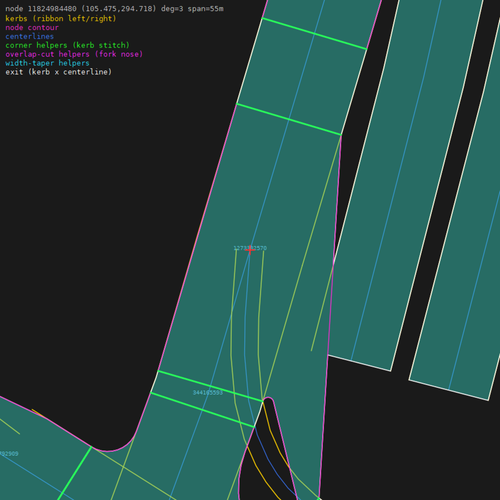Click the way label 344165593
Screen dimensions: 500x500
click(x=208, y=393)
